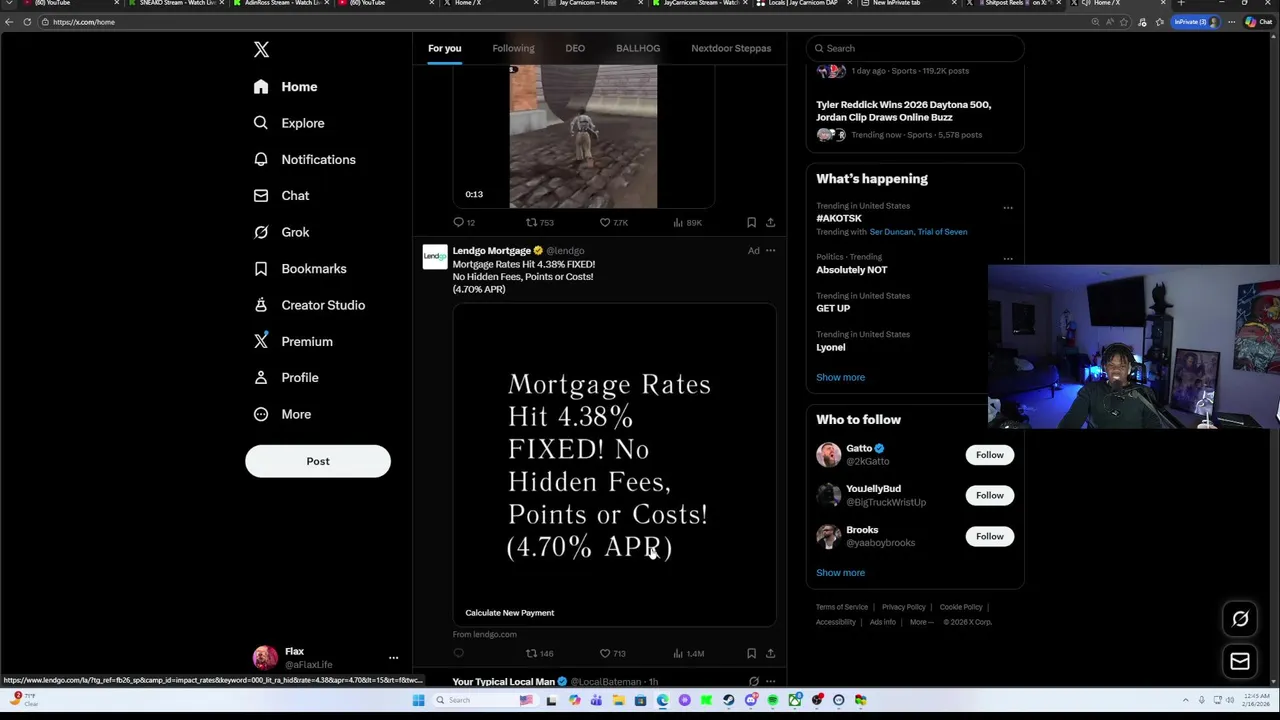Open the Privacy Policy link
Image resolution: width=1280 pixels, height=720 pixels.
[x=903, y=607]
